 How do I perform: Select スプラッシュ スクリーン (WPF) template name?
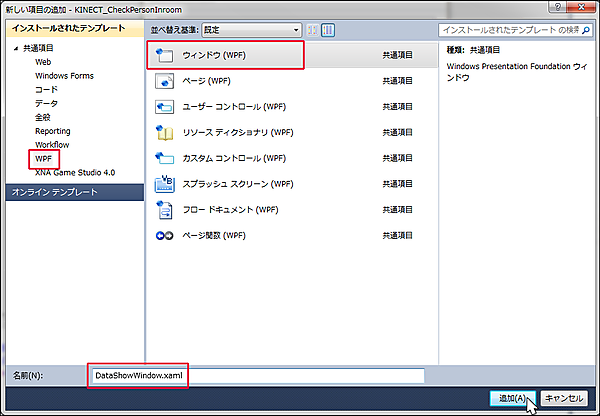[x=238, y=184]
